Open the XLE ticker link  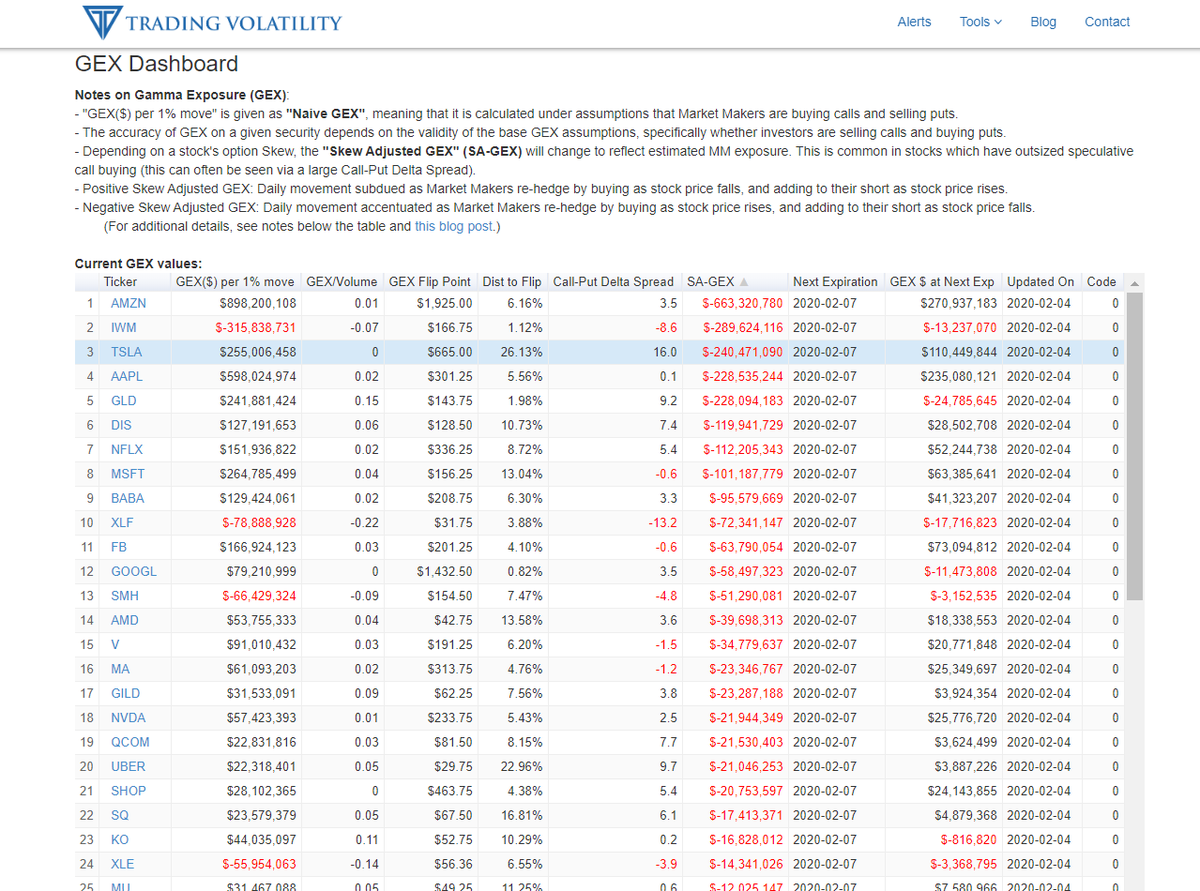click(122, 864)
